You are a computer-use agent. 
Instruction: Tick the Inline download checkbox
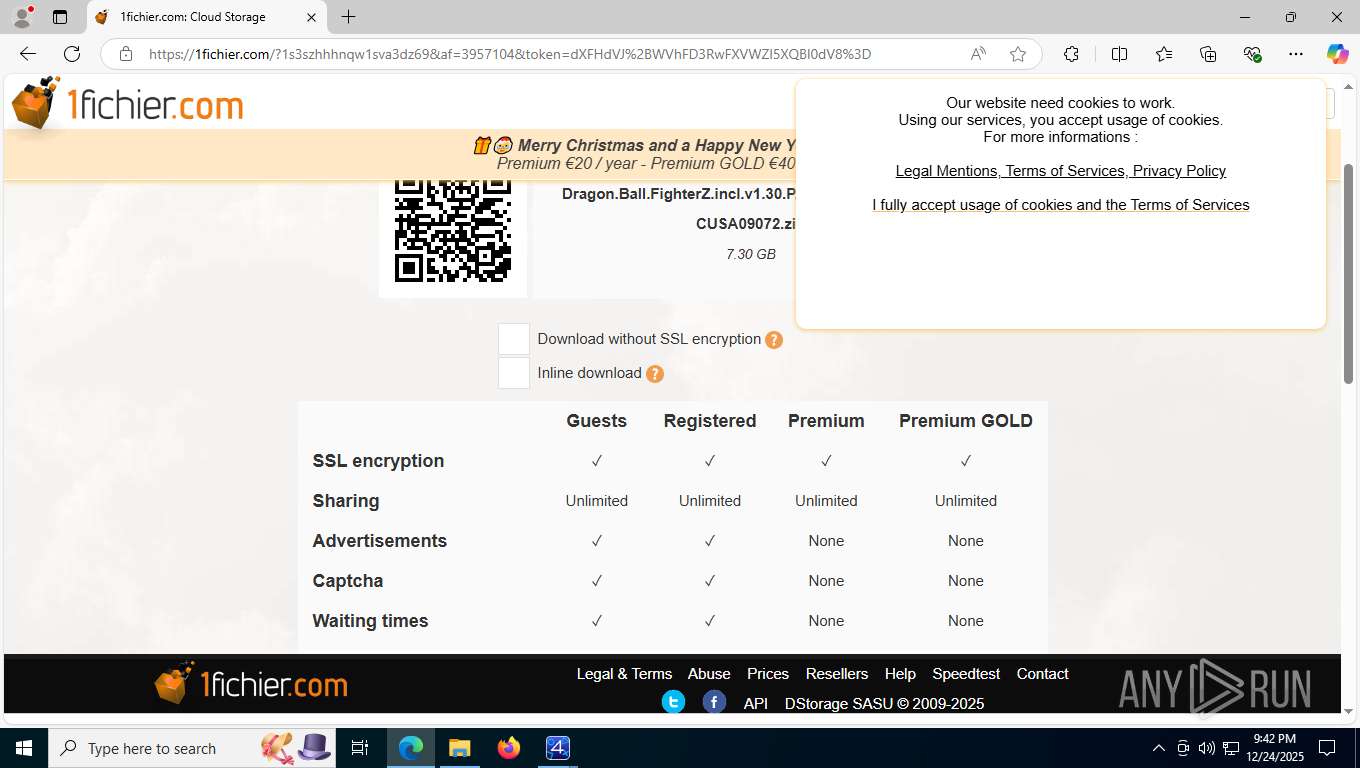tap(514, 373)
